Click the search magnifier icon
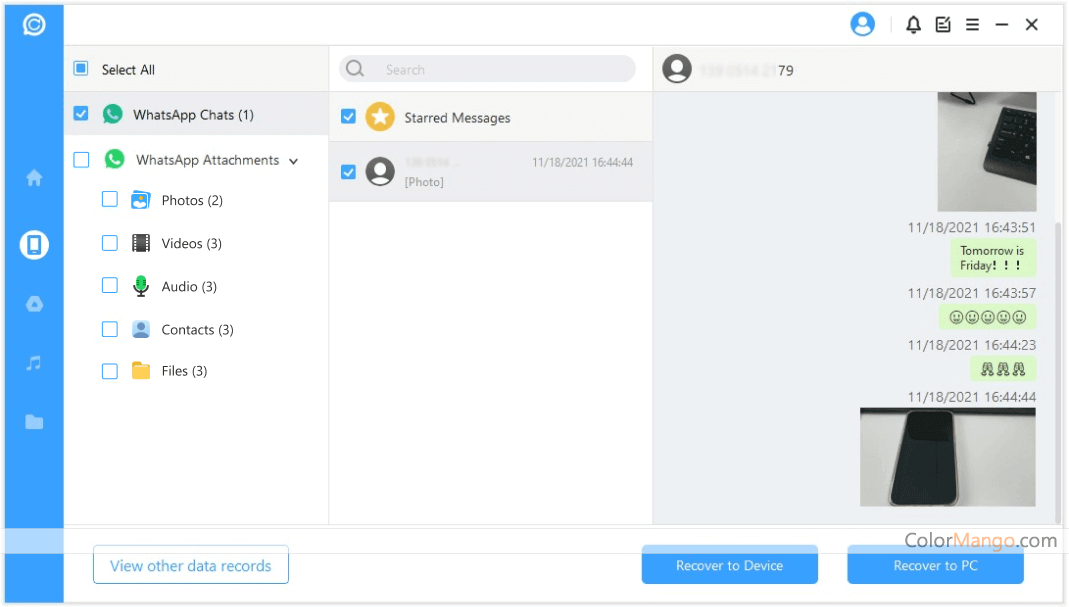Image resolution: width=1069 pixels, height=607 pixels. point(355,69)
